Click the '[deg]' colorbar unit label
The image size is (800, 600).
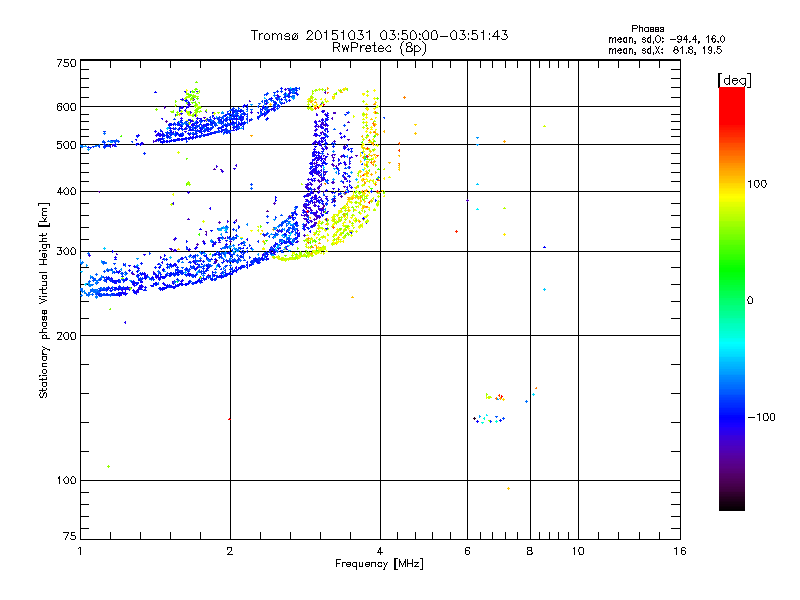click(x=734, y=80)
